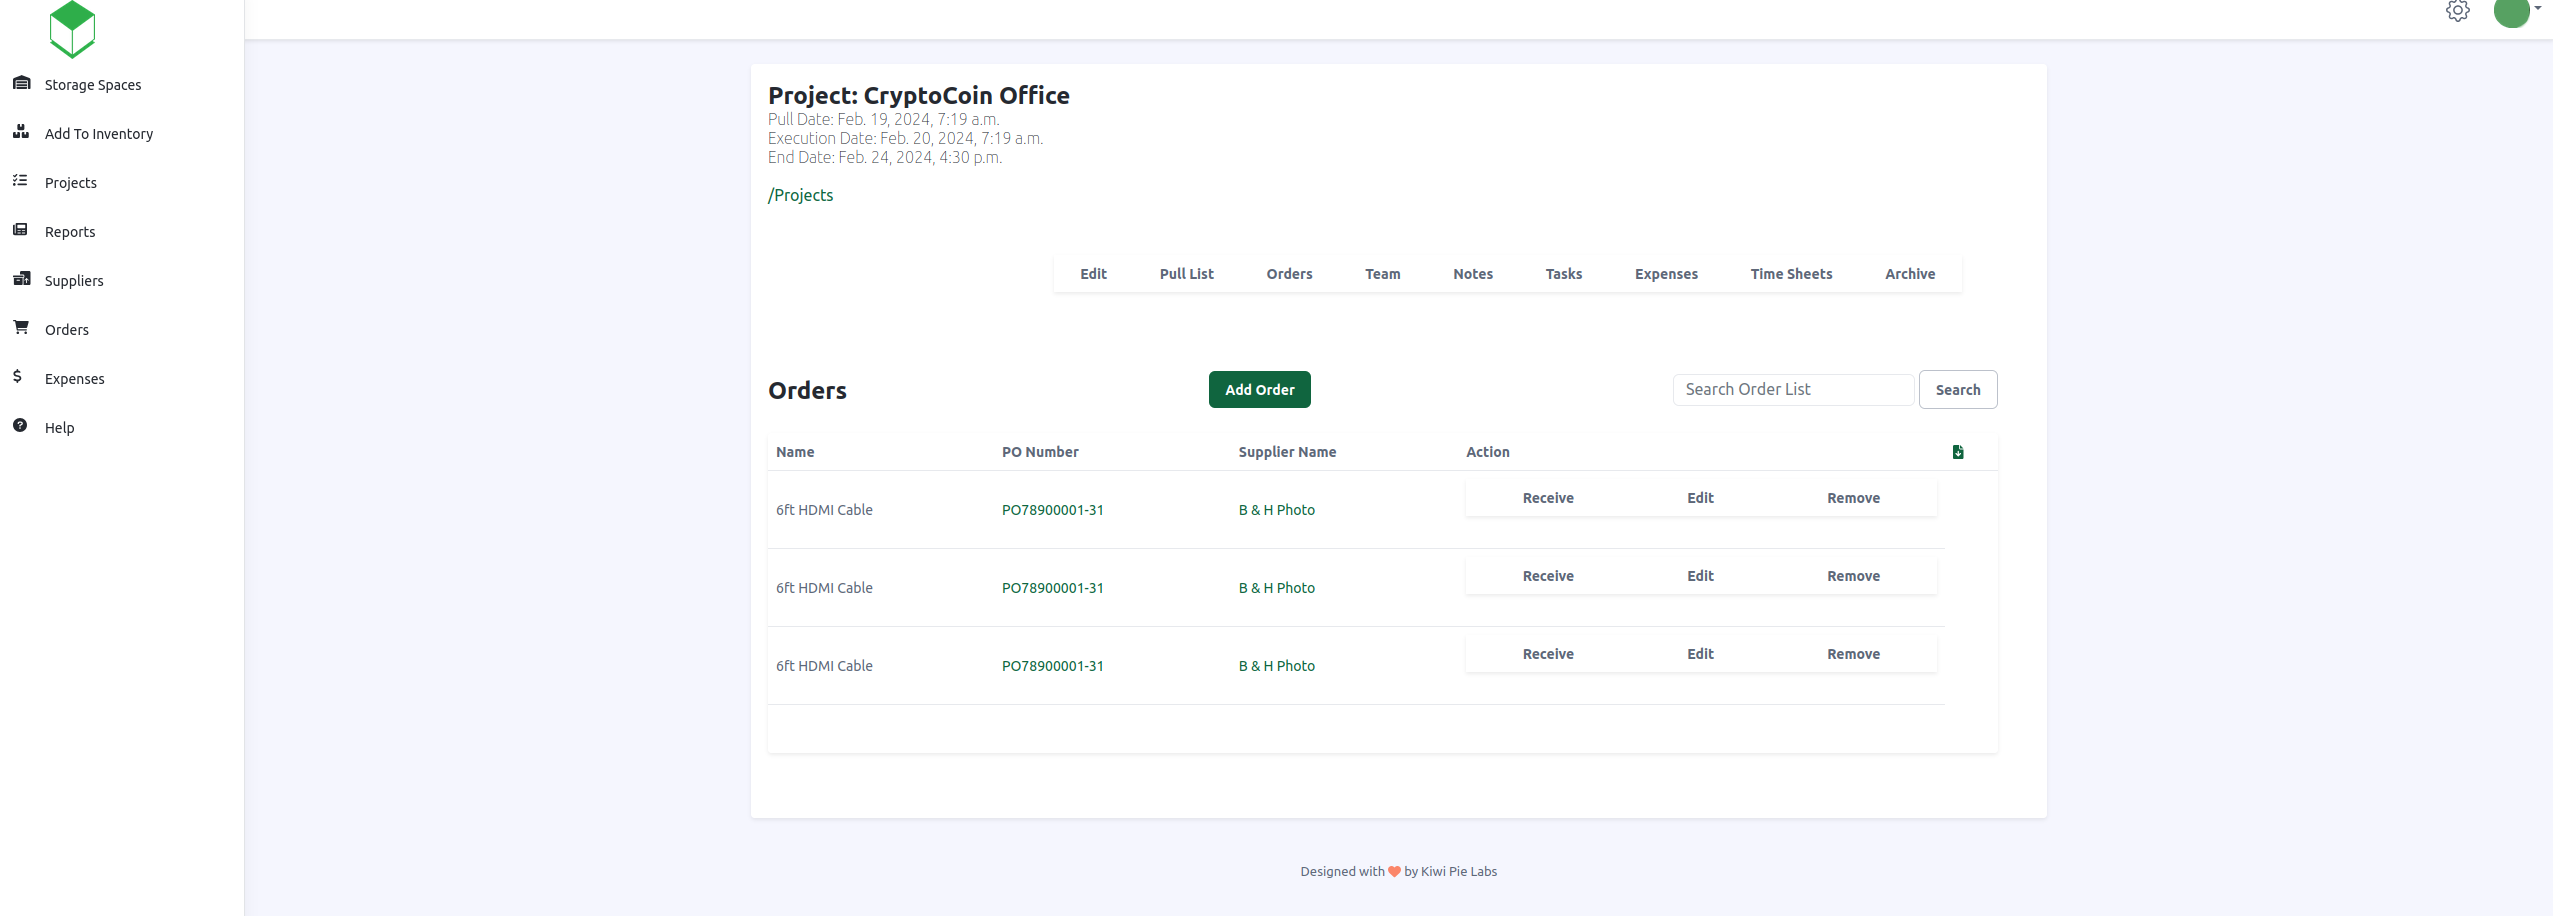The image size is (2553, 916).
Task: Select the Archive tab
Action: pyautogui.click(x=1909, y=274)
